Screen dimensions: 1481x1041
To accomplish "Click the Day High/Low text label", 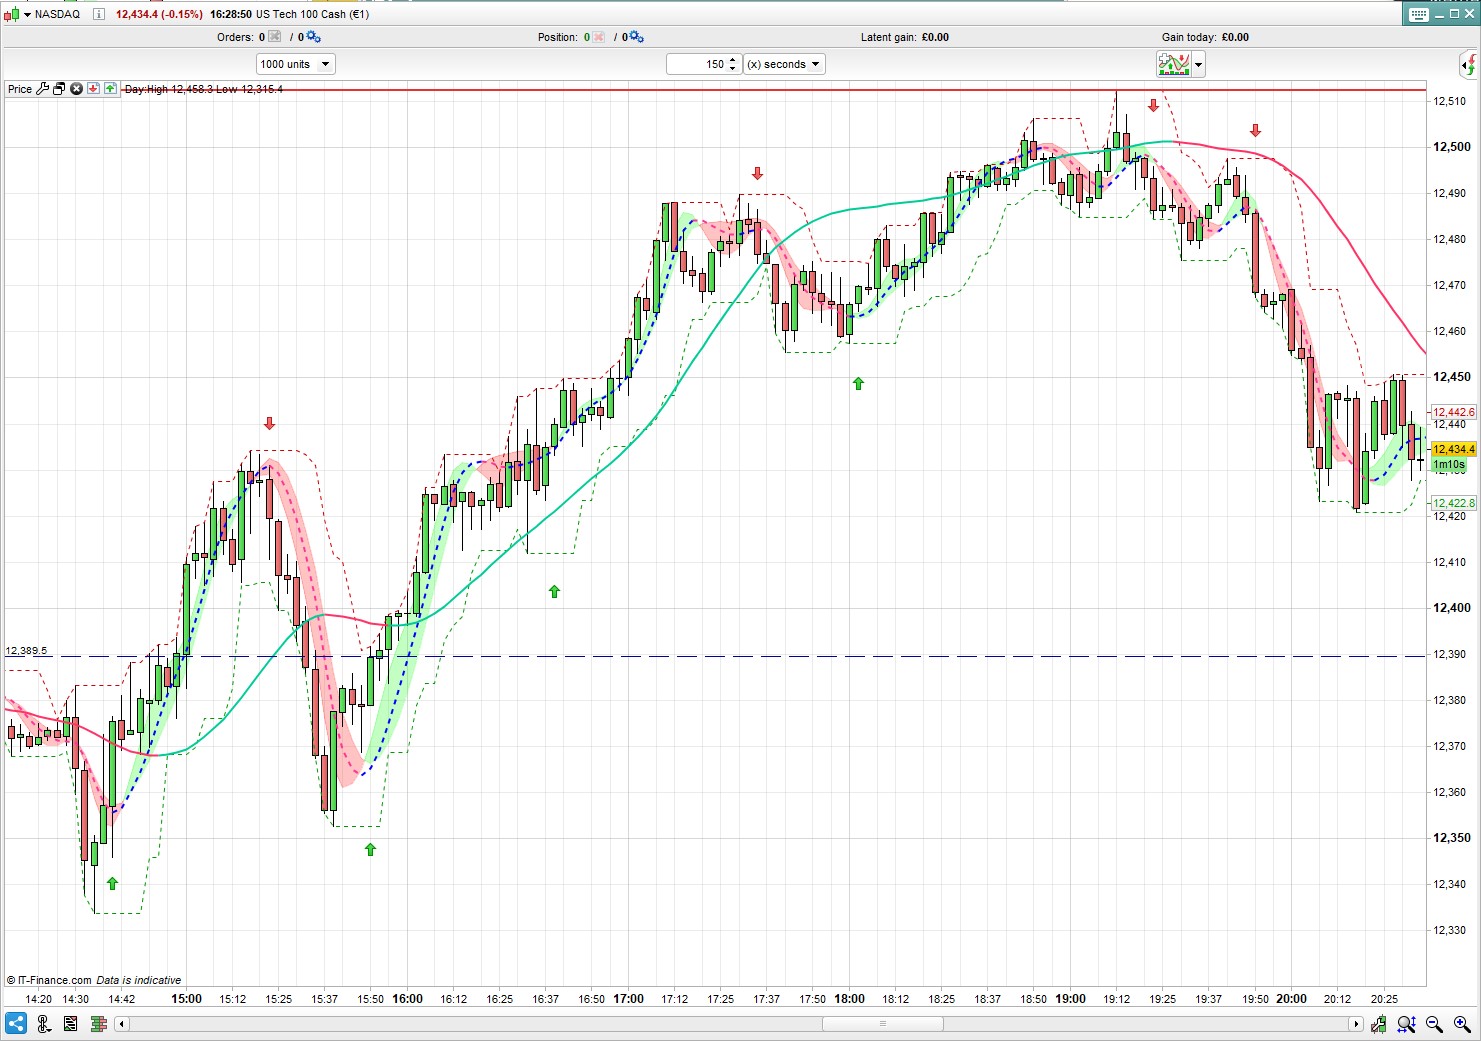I will [204, 89].
